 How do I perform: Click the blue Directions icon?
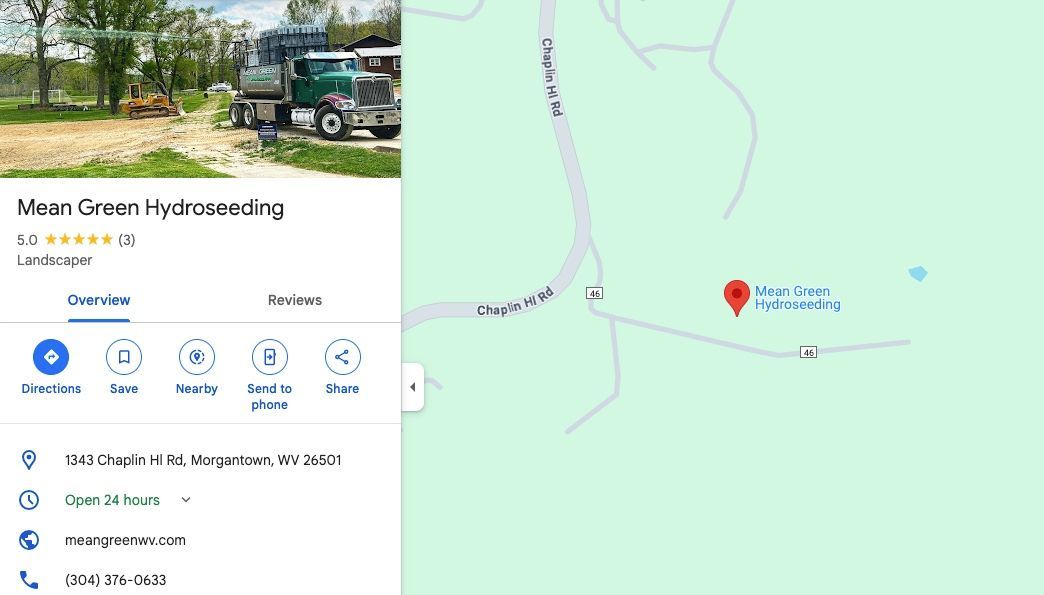click(x=51, y=357)
